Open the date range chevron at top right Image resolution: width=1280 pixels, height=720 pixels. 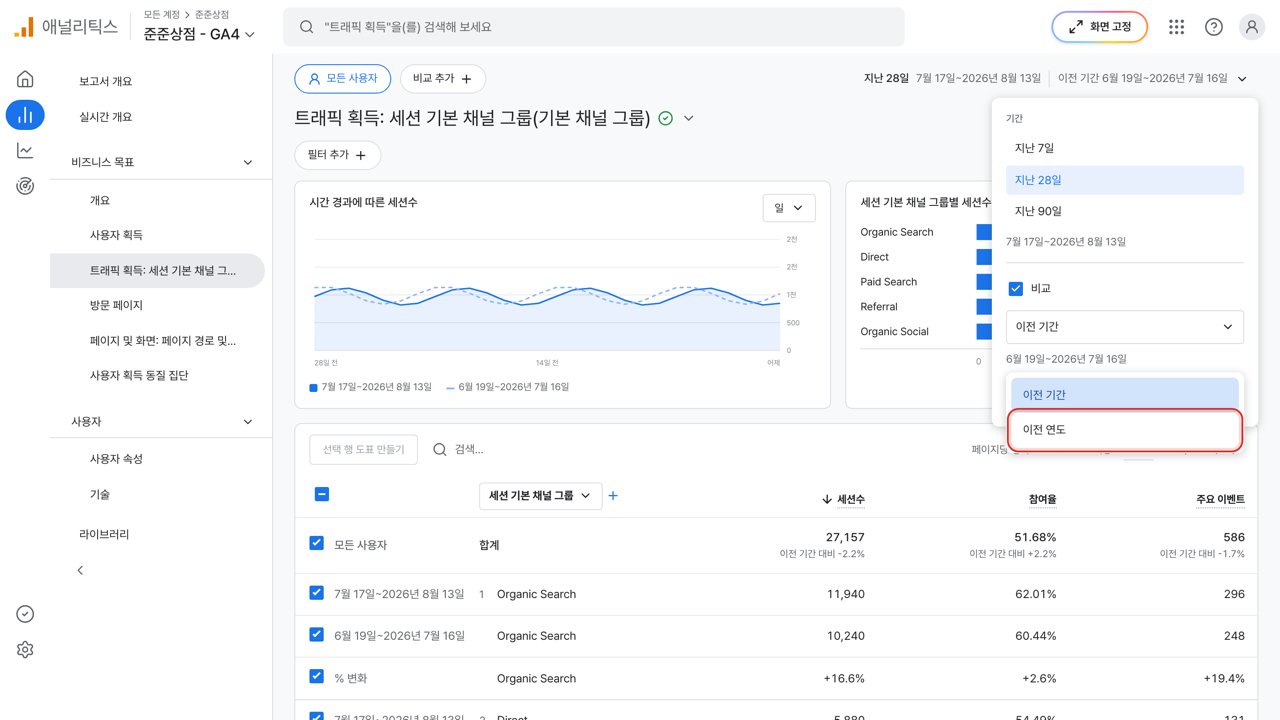(x=1242, y=79)
